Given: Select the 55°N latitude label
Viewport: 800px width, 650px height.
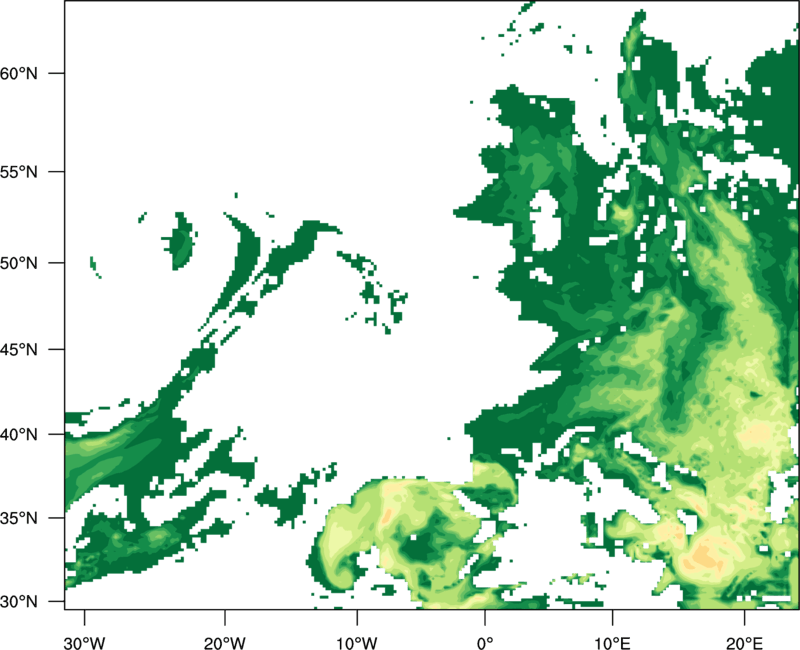Looking at the screenshot, I should [18, 172].
